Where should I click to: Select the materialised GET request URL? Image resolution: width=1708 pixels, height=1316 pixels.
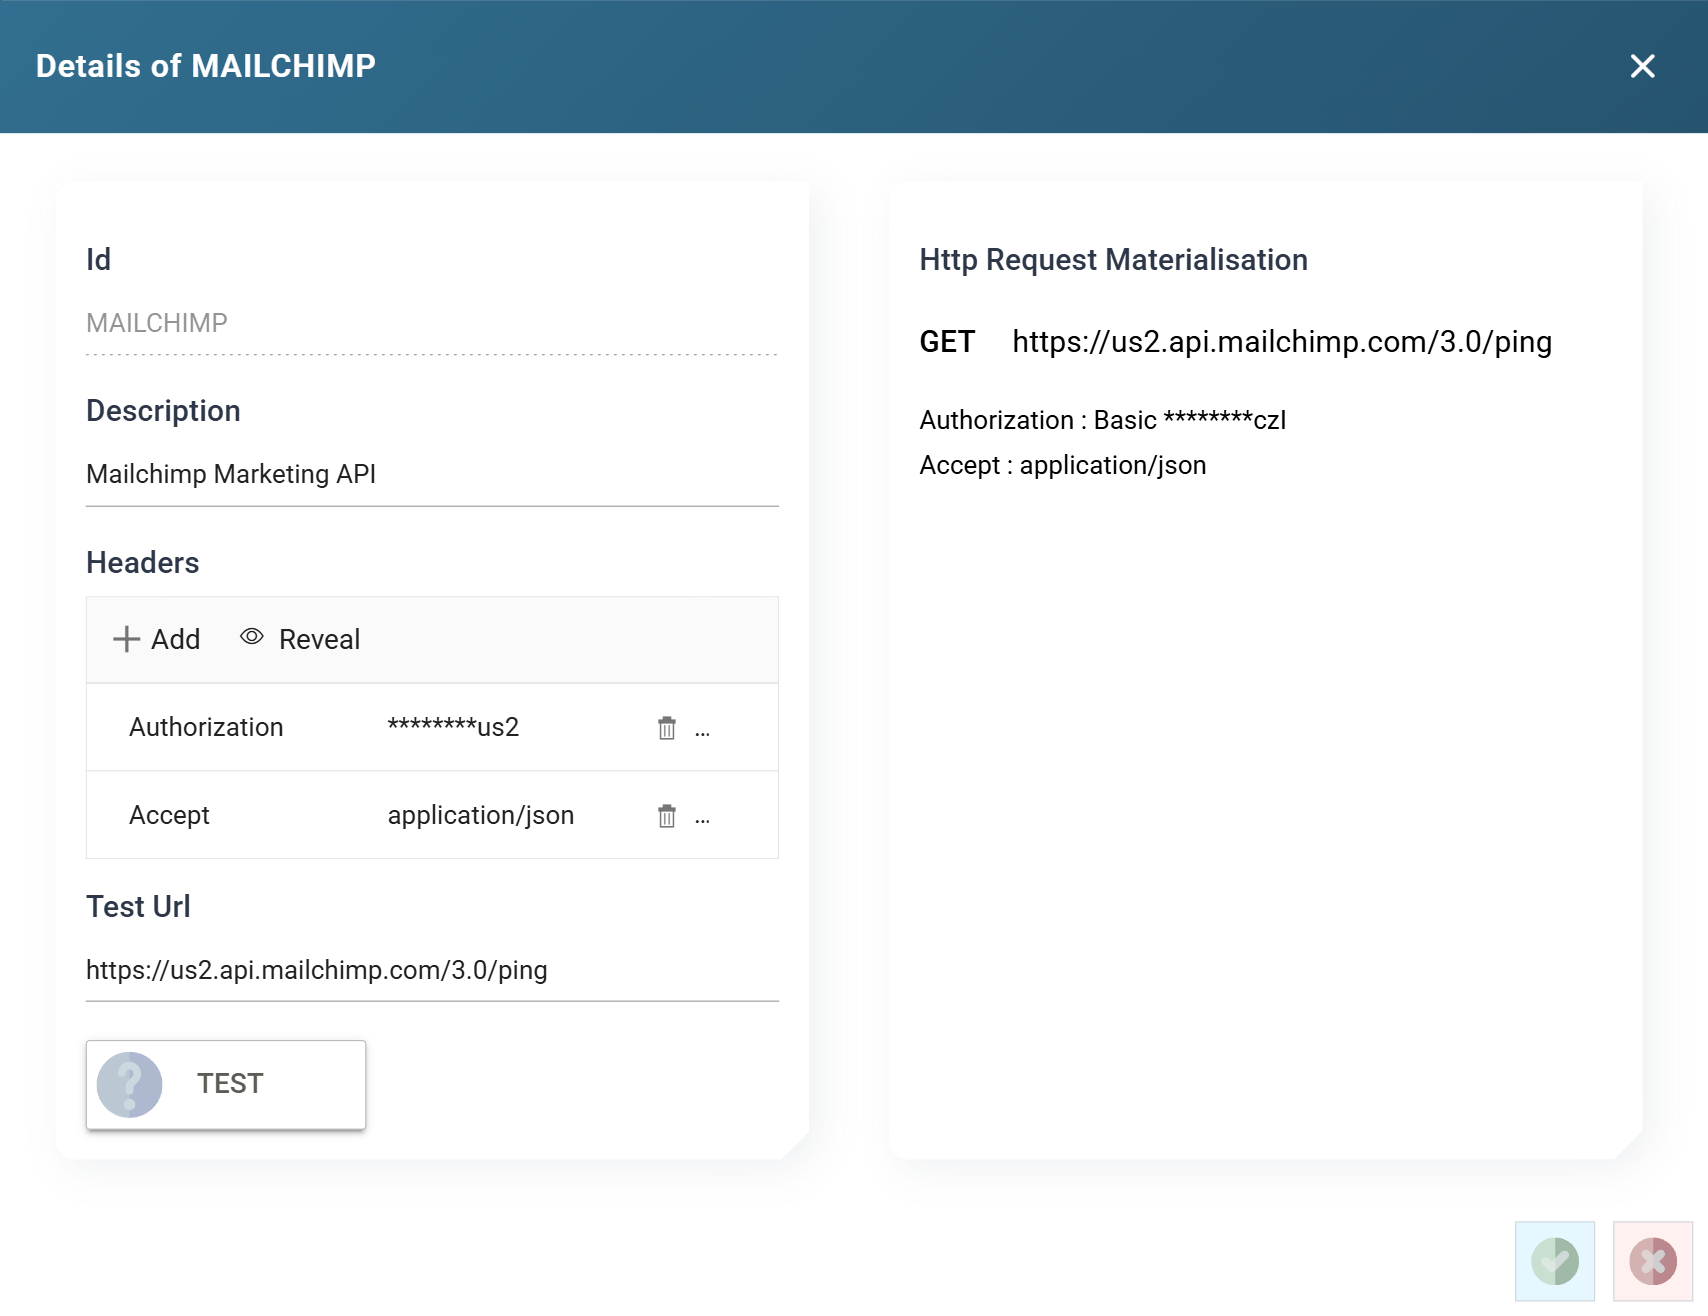pos(1282,342)
